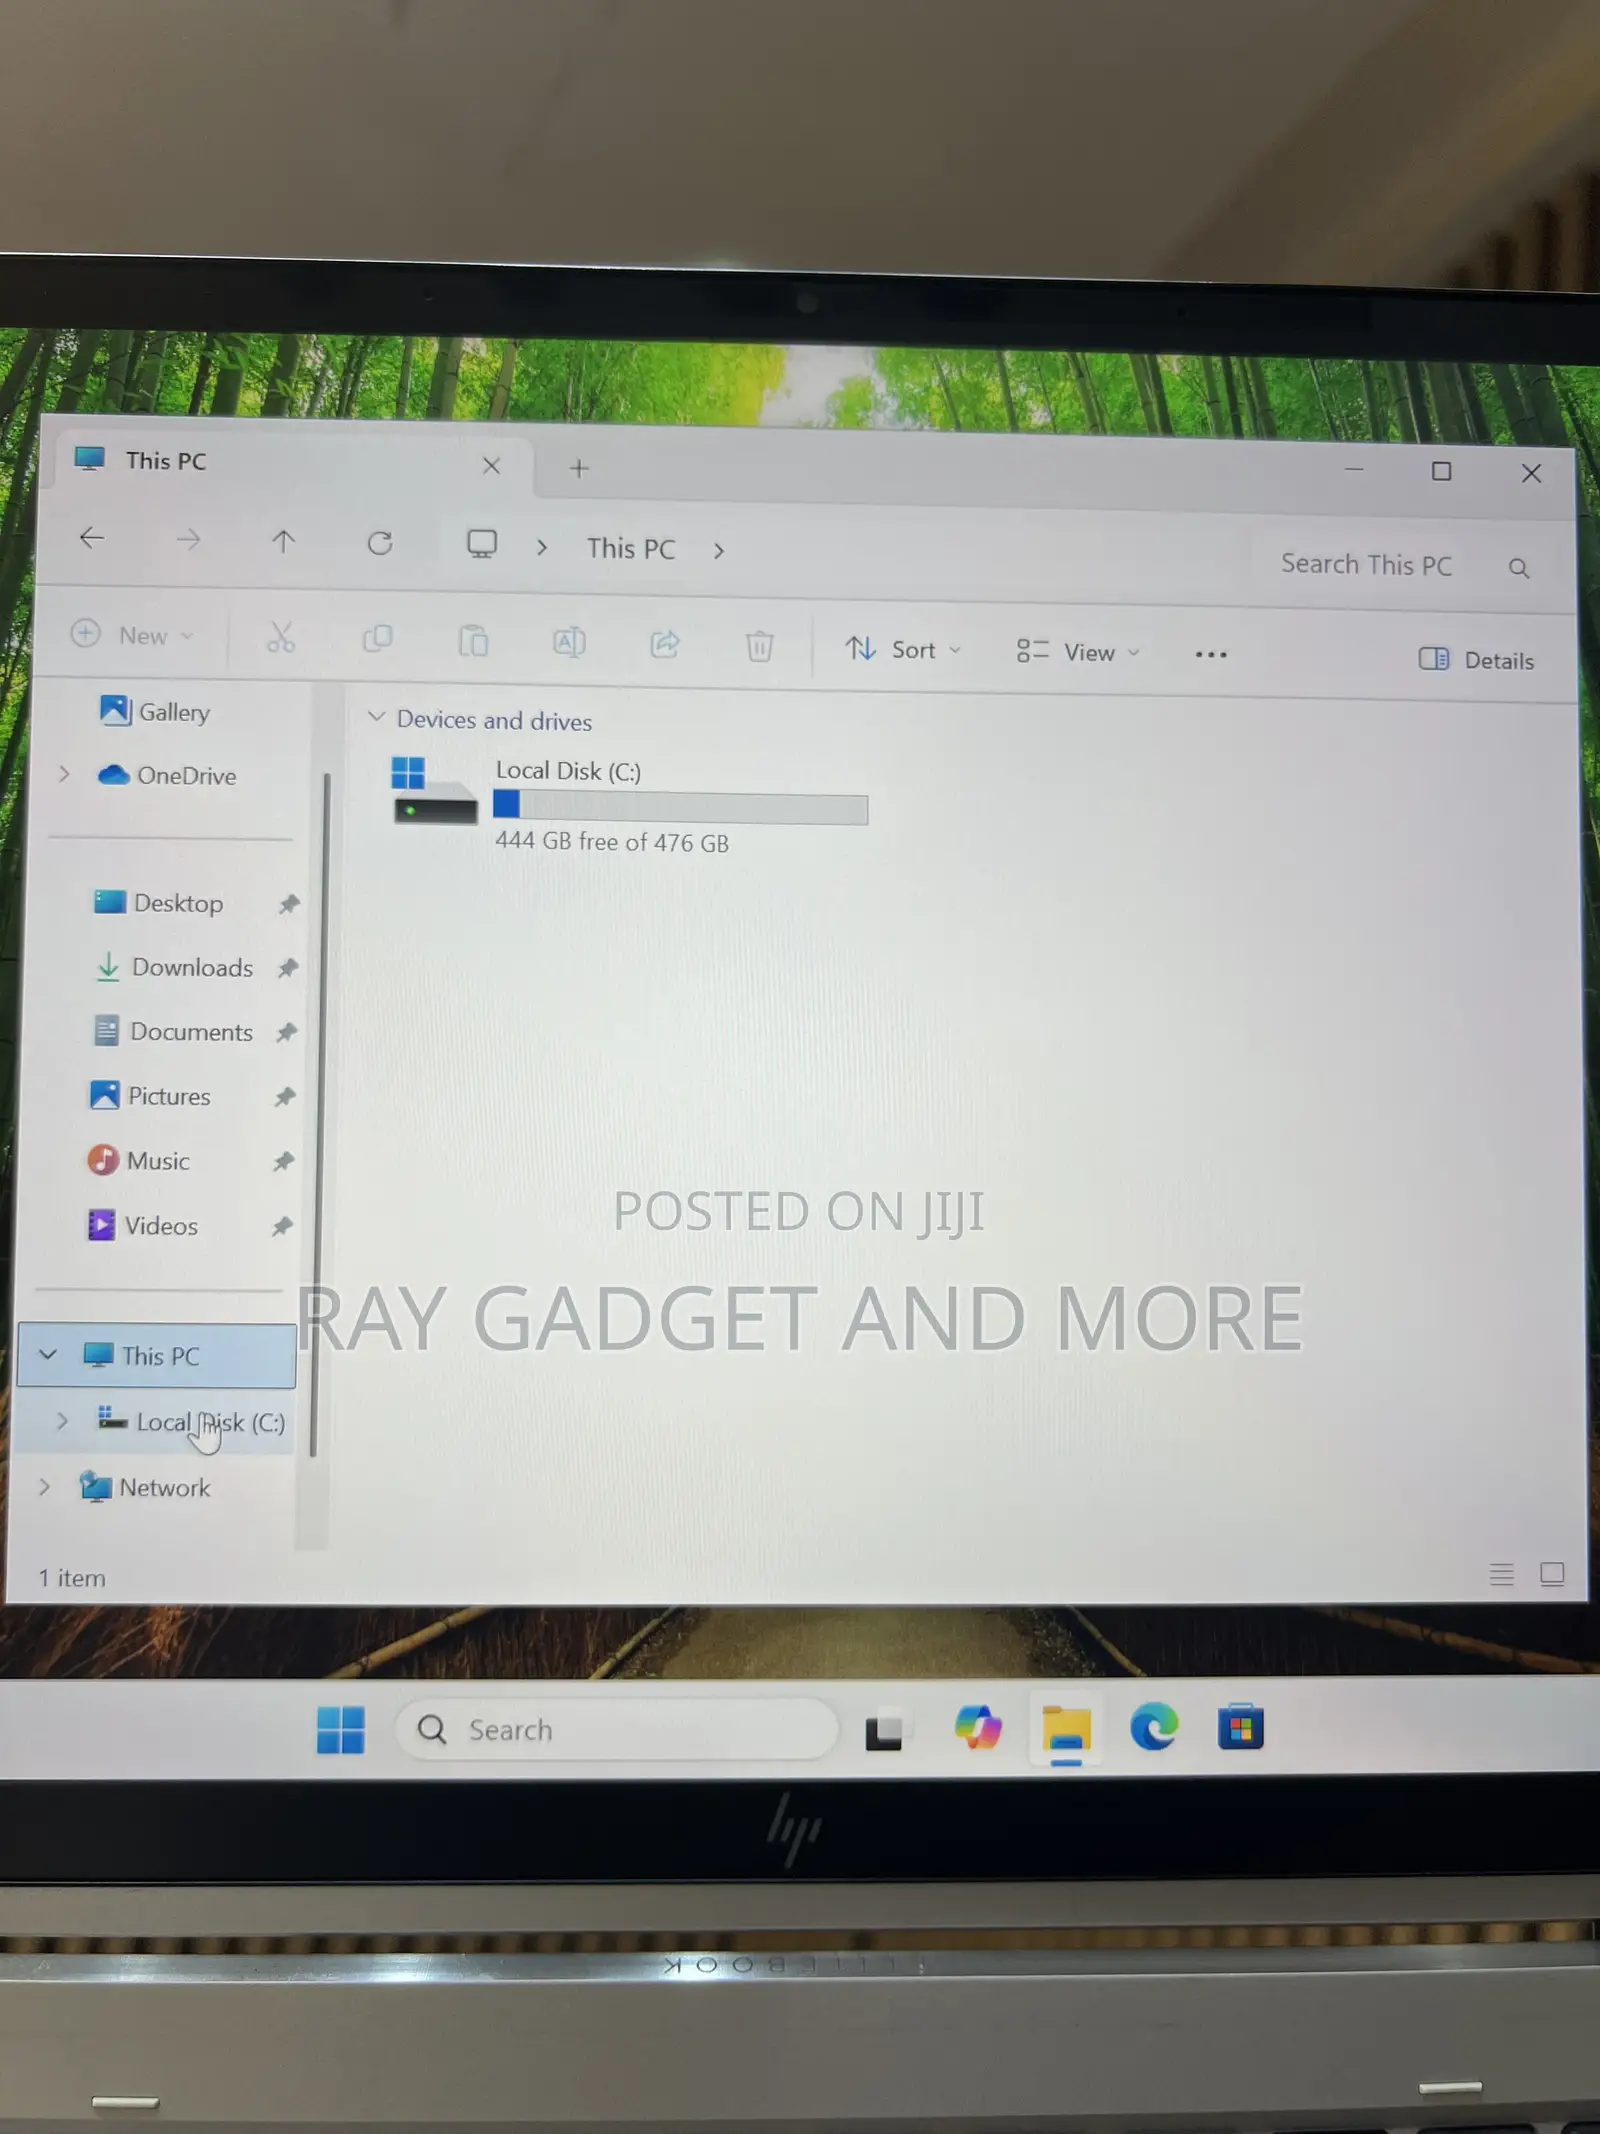Click the Paste clipboard icon
This screenshot has width=1600, height=2134.
coord(473,641)
